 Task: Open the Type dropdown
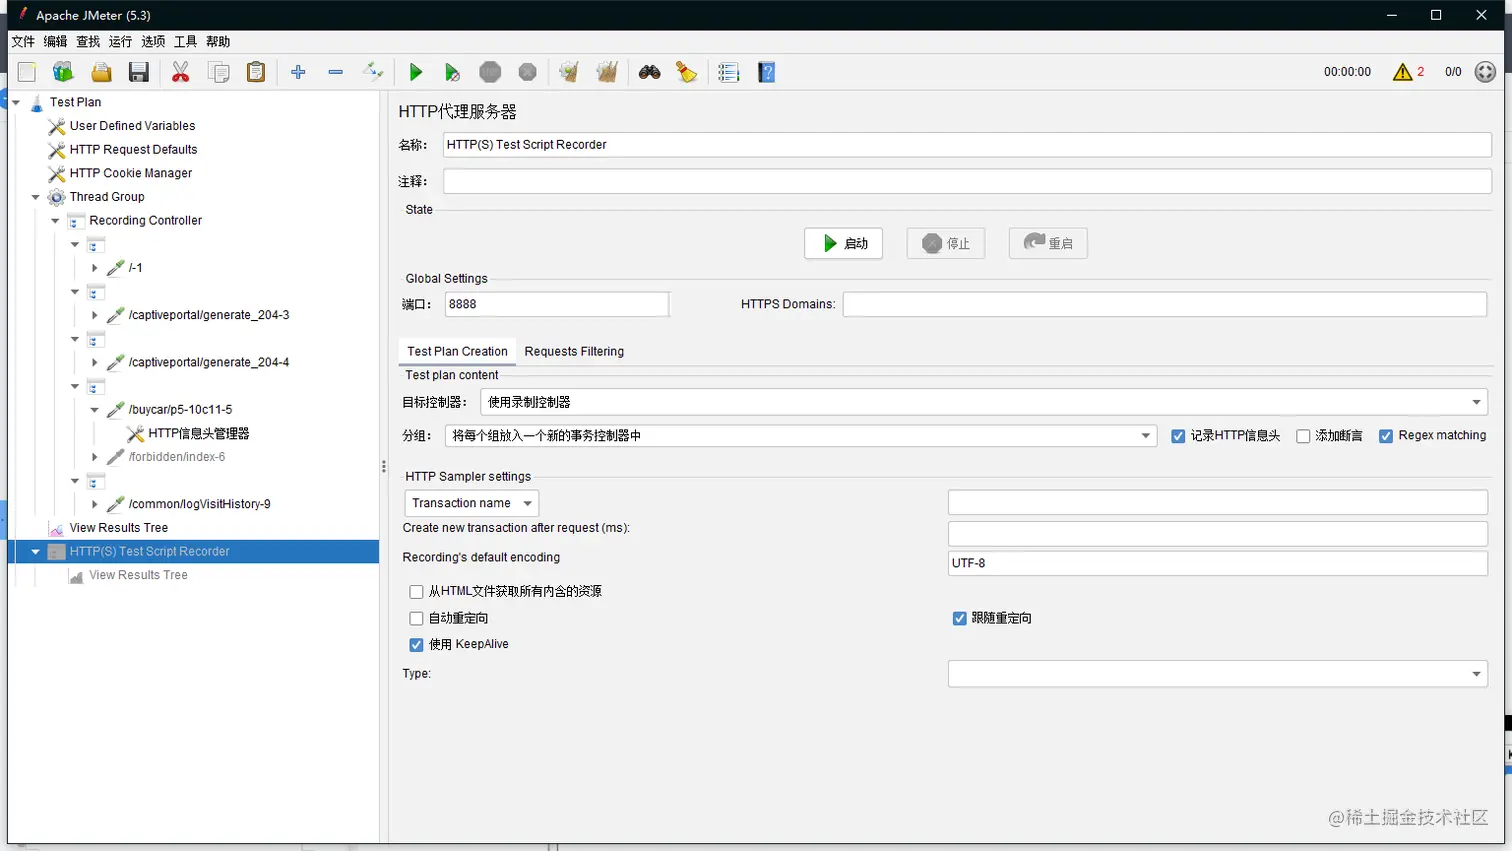coord(1217,674)
